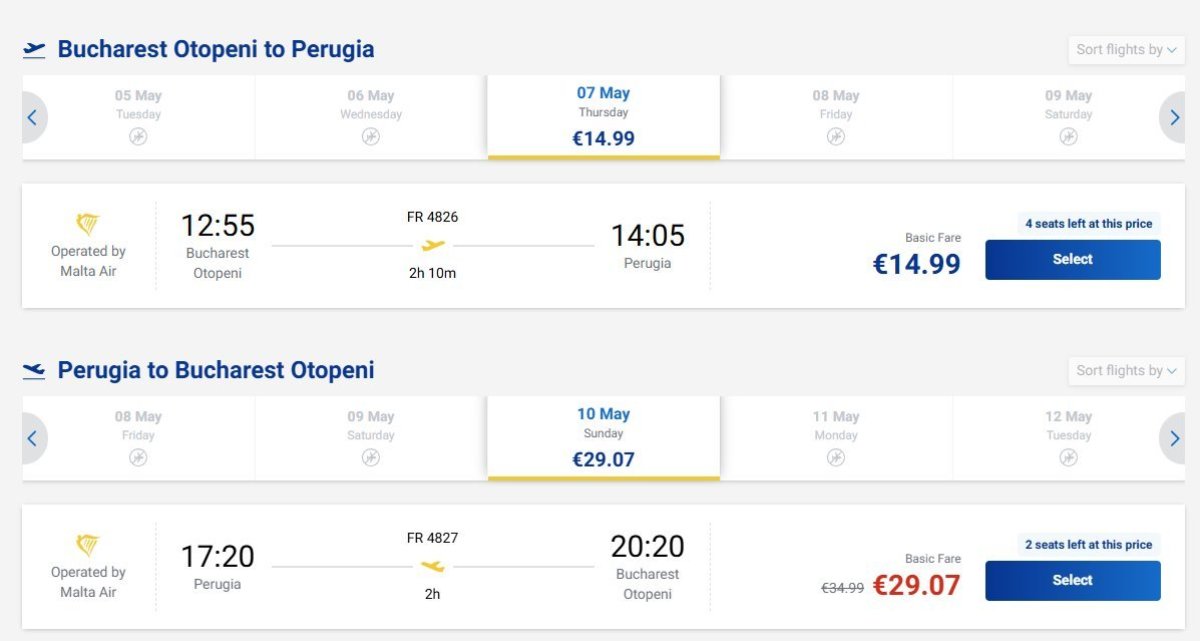Show later return dates with the right arrow
Image resolution: width=1200 pixels, height=641 pixels.
(x=1174, y=439)
